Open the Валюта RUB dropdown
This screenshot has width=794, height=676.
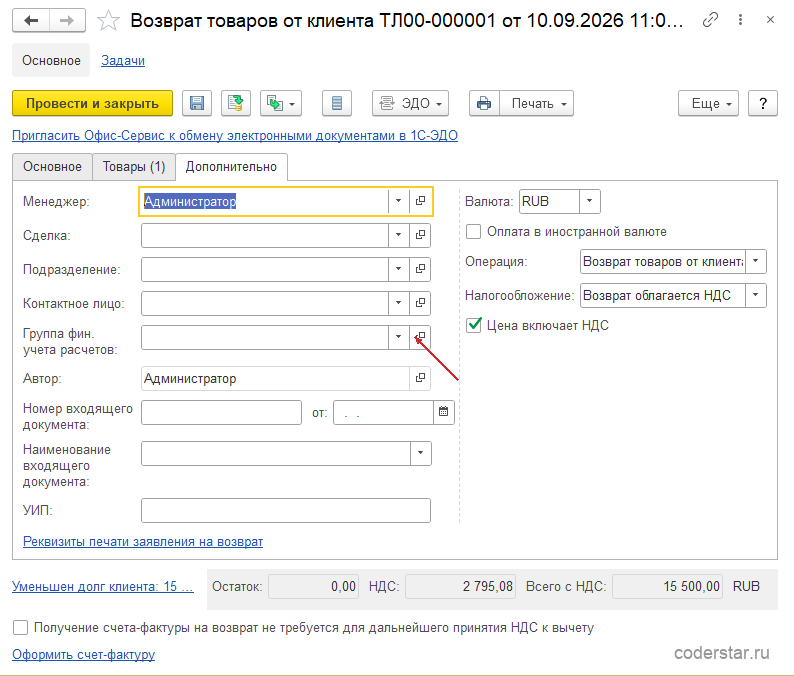pos(589,201)
